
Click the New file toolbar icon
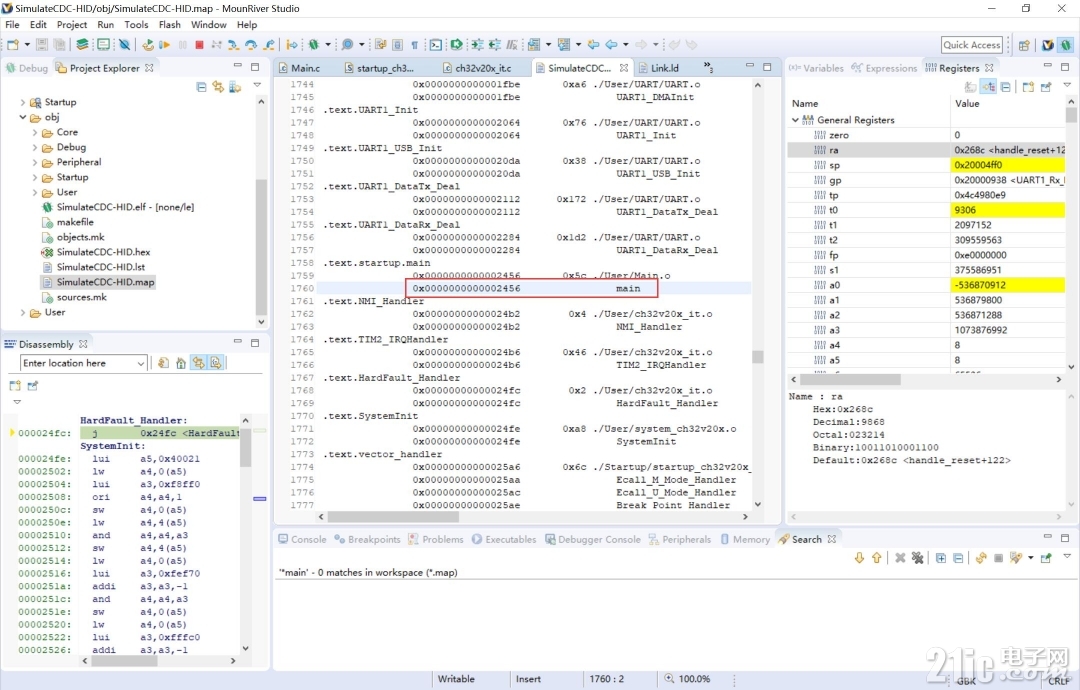(12, 45)
